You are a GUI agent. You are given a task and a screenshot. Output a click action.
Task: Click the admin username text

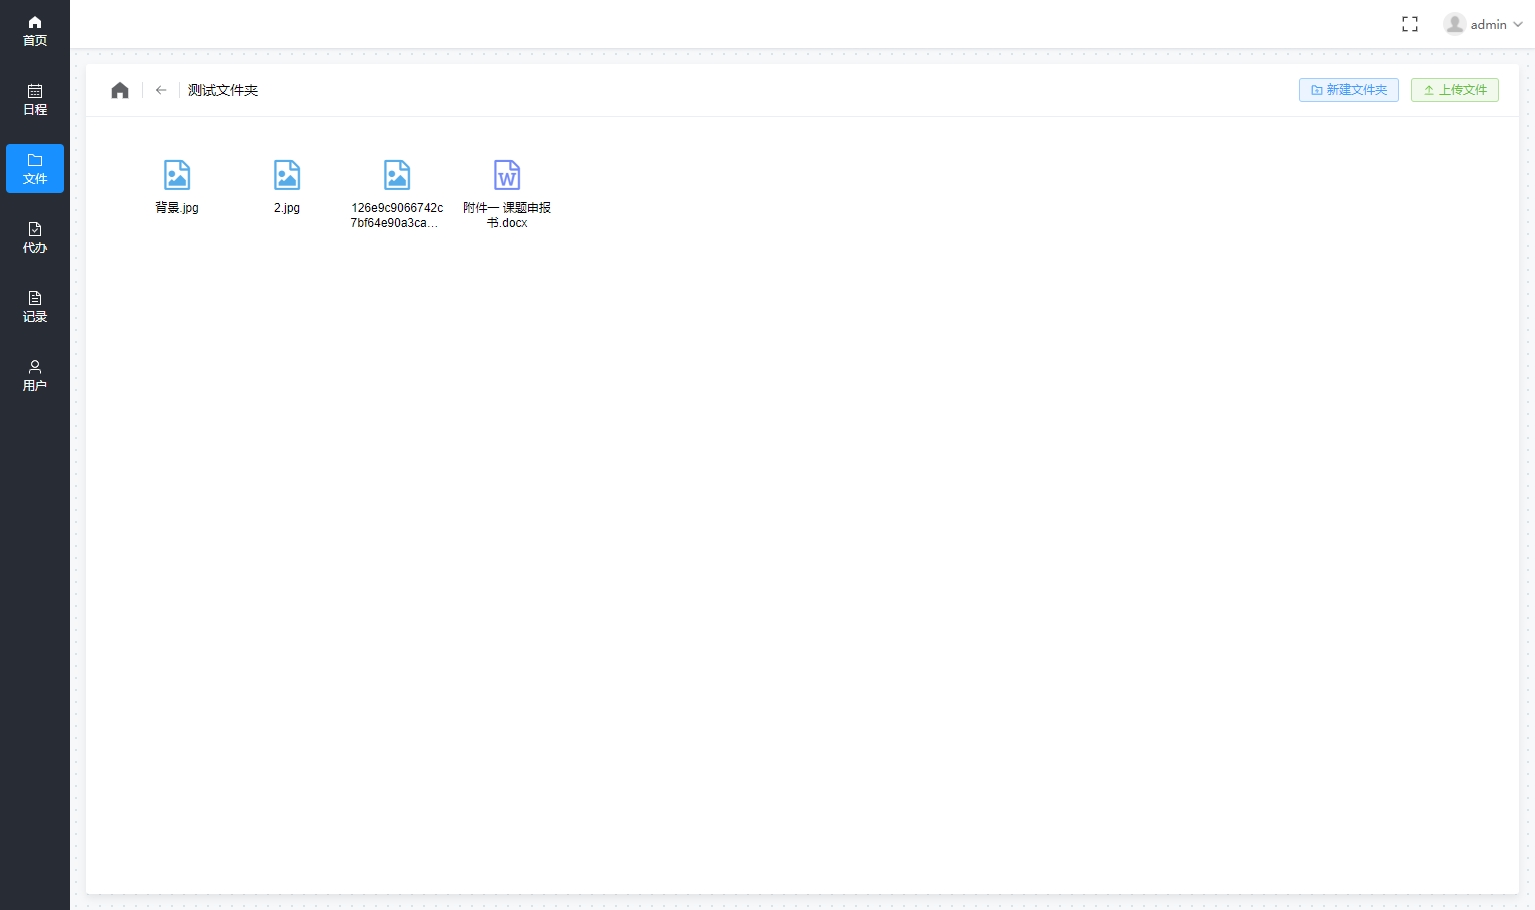pos(1488,24)
